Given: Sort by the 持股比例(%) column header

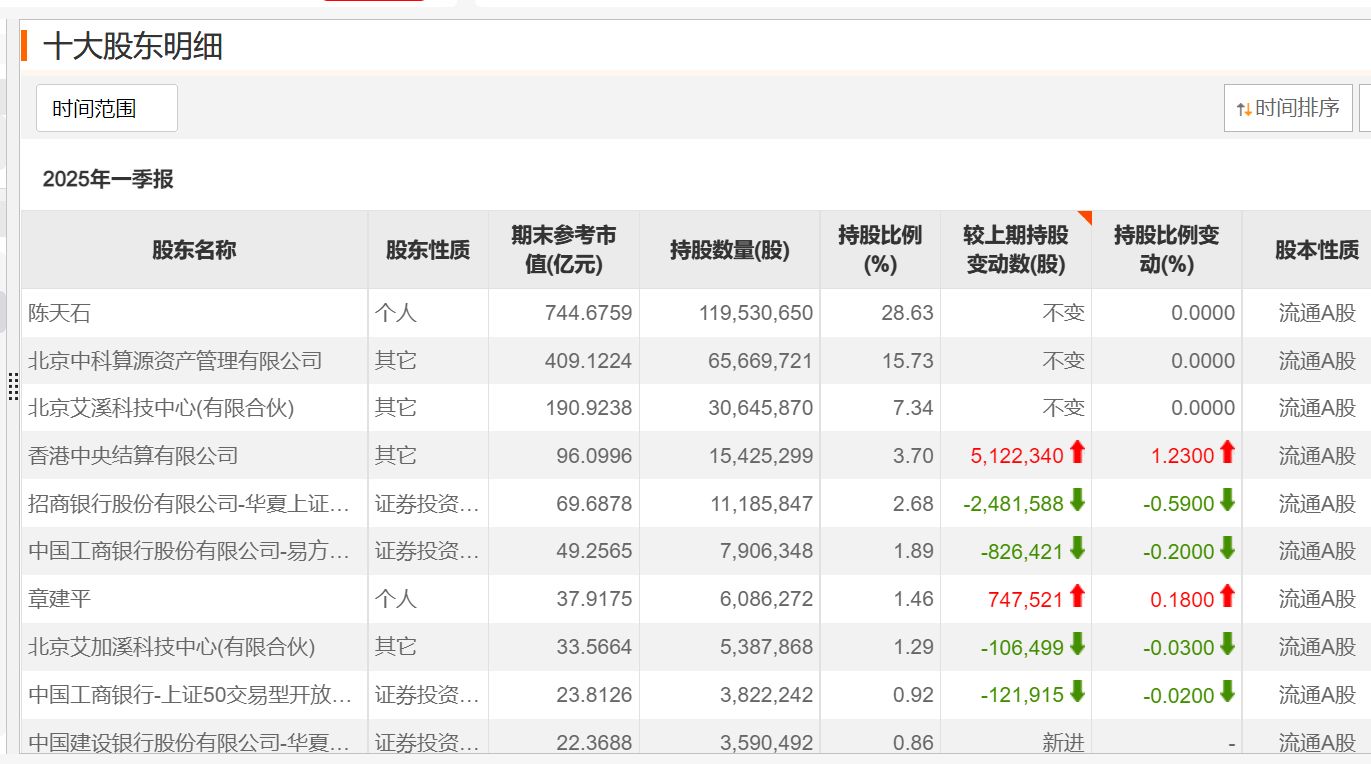Looking at the screenshot, I should click(x=880, y=250).
